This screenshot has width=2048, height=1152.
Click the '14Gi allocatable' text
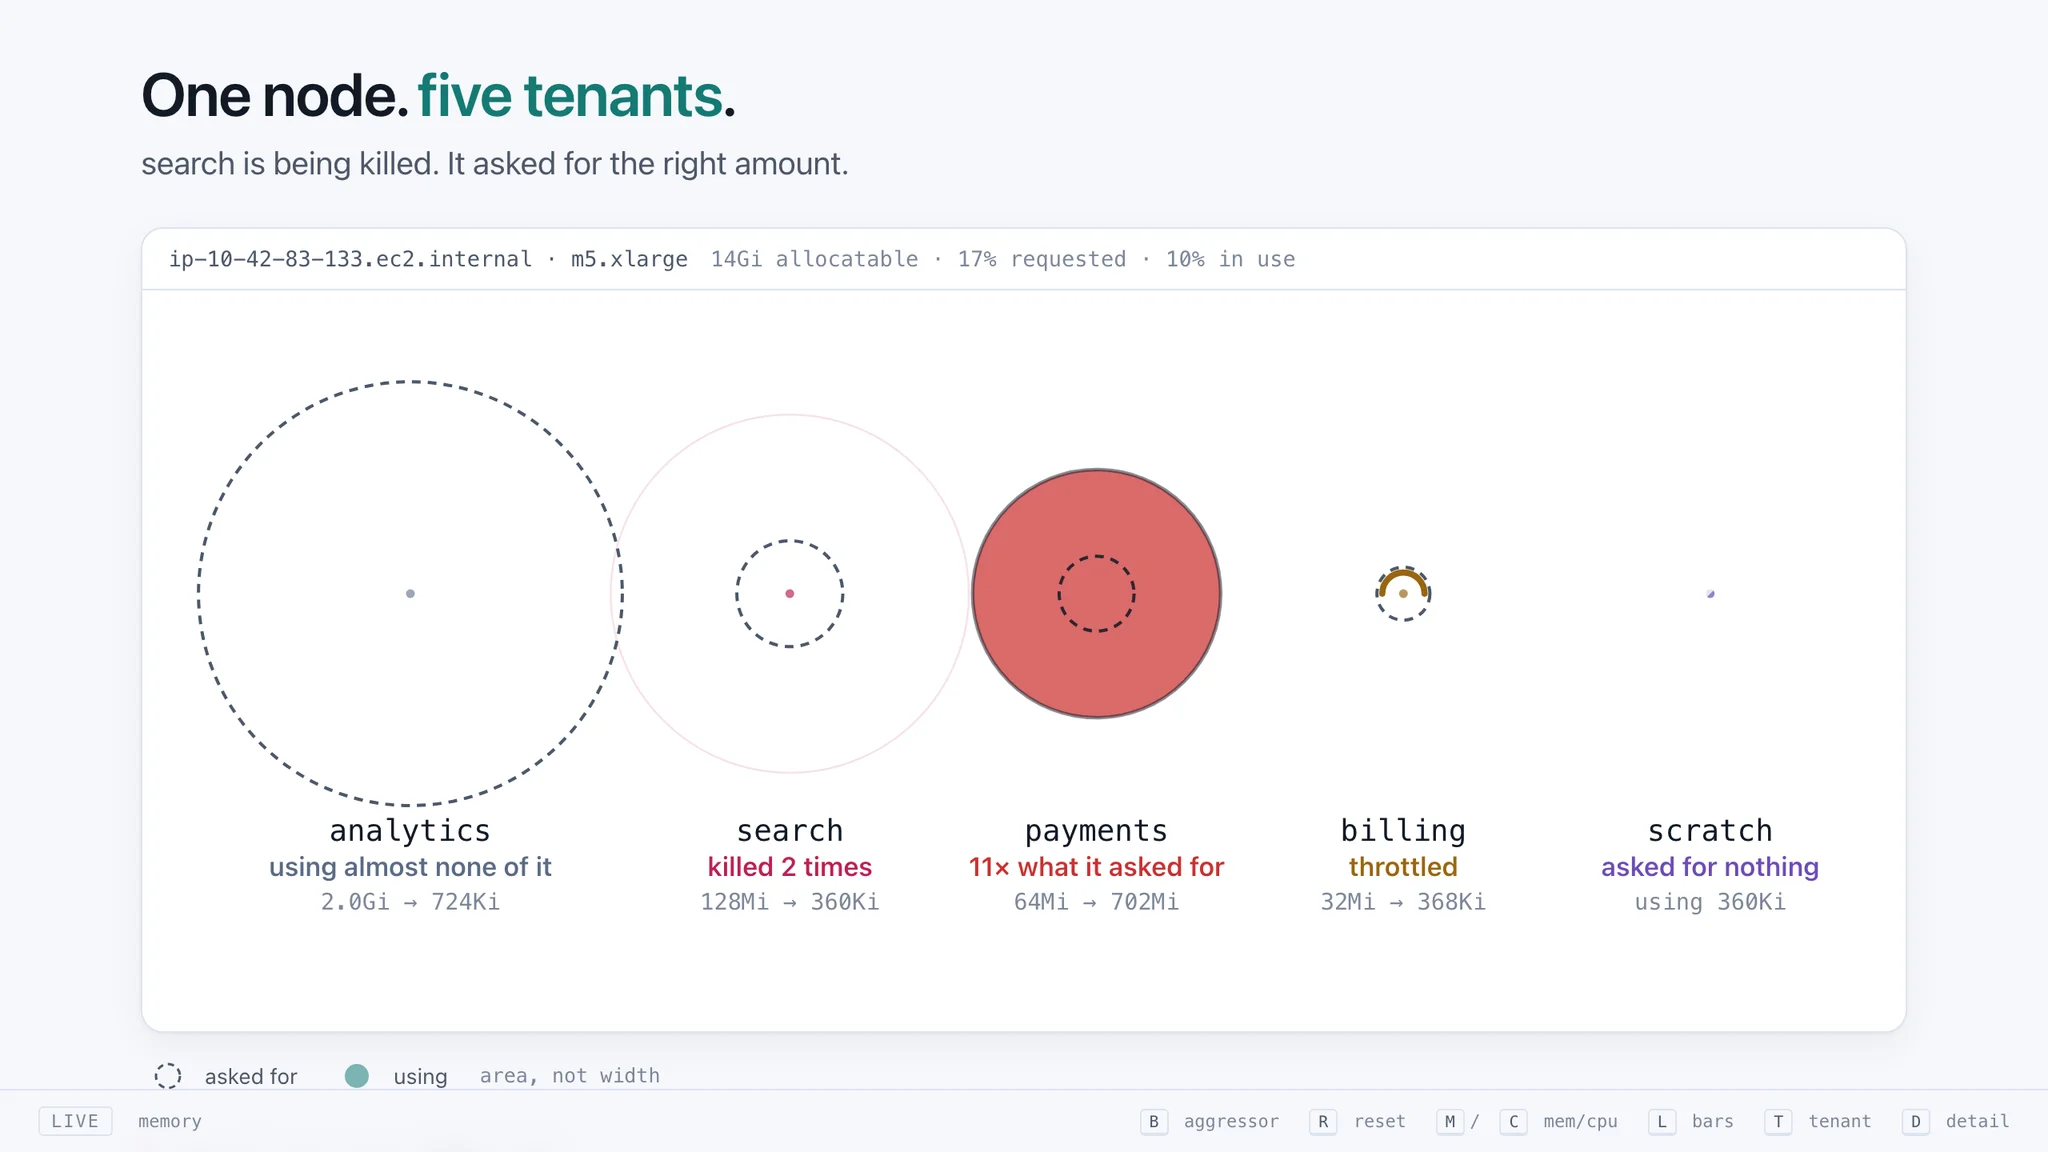pos(814,259)
